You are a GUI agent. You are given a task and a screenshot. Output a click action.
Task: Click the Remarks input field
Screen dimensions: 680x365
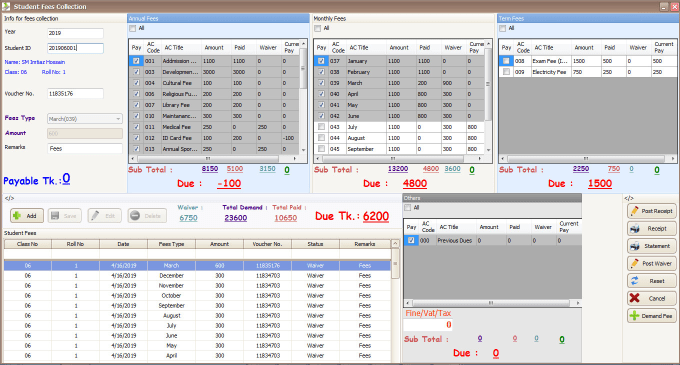85,148
